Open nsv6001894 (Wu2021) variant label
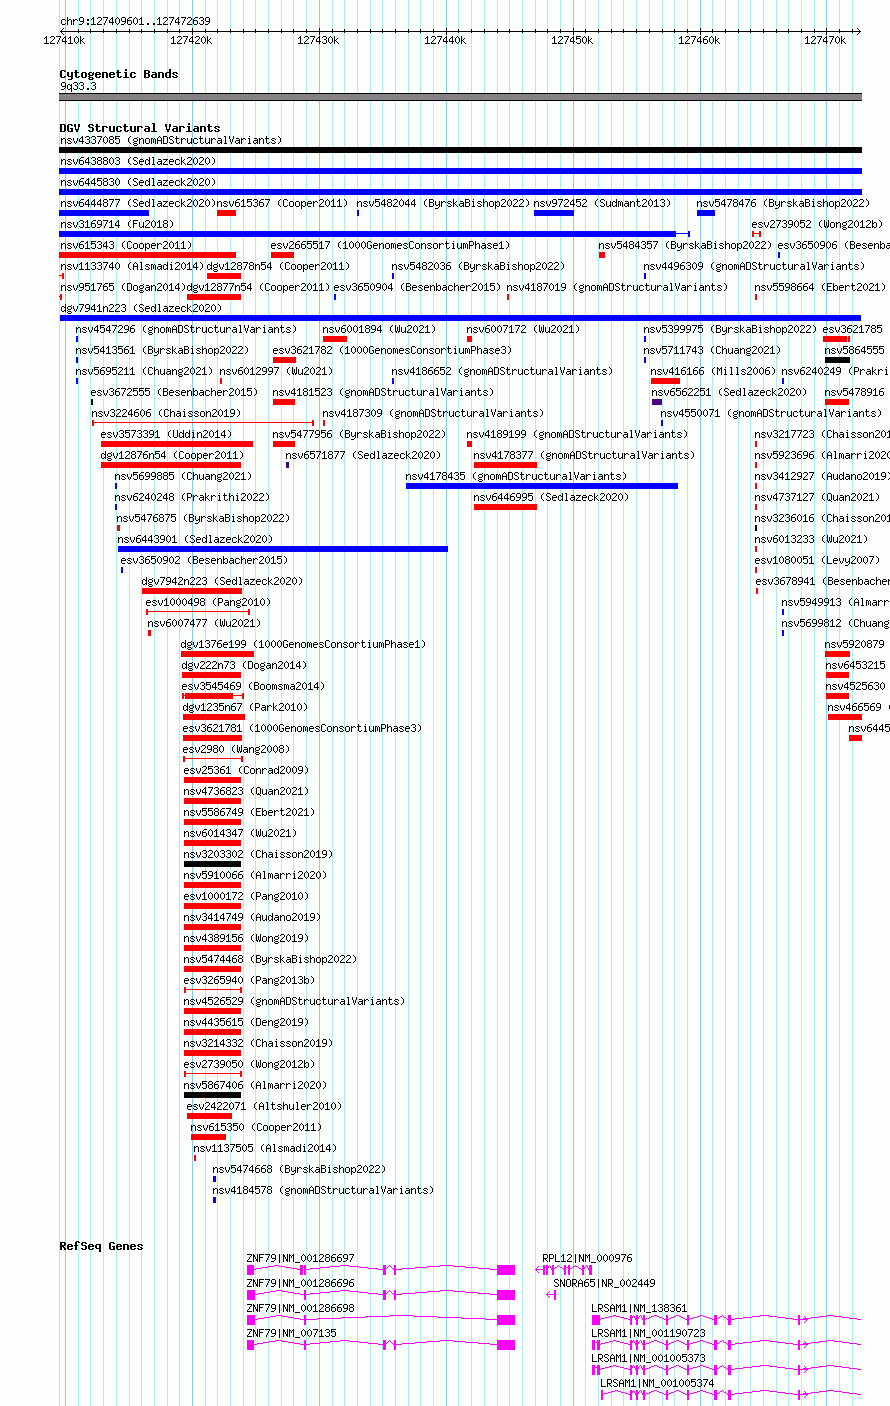This screenshot has width=890, height=1406. (379, 329)
